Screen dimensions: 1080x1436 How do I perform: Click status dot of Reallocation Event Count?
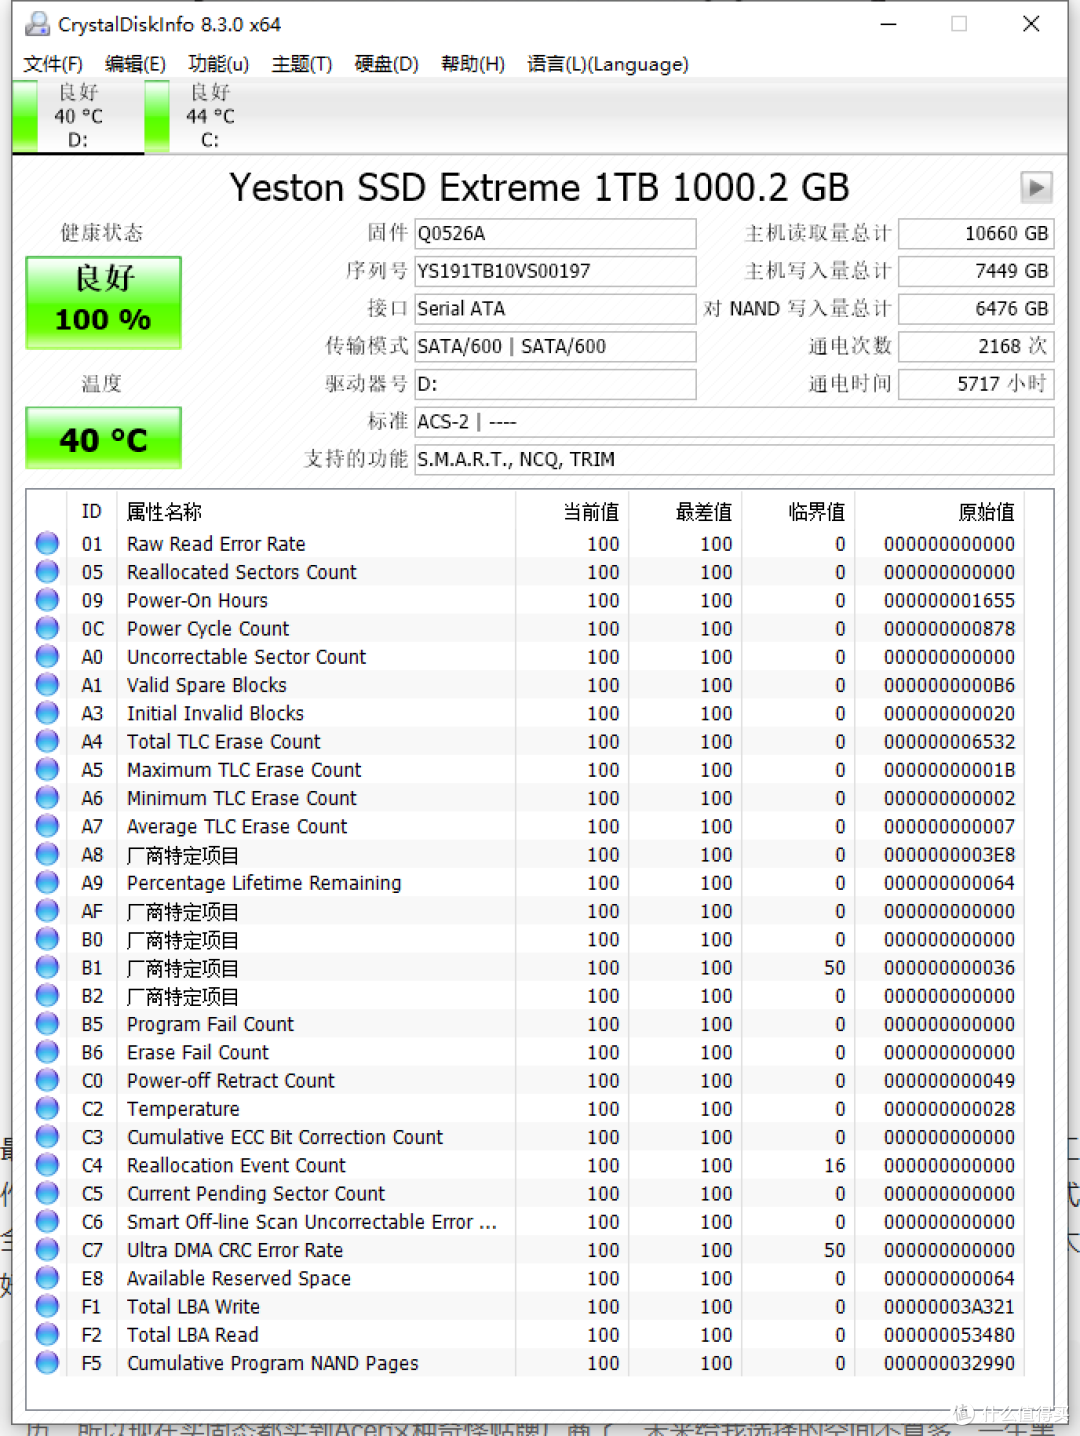[x=47, y=1164]
